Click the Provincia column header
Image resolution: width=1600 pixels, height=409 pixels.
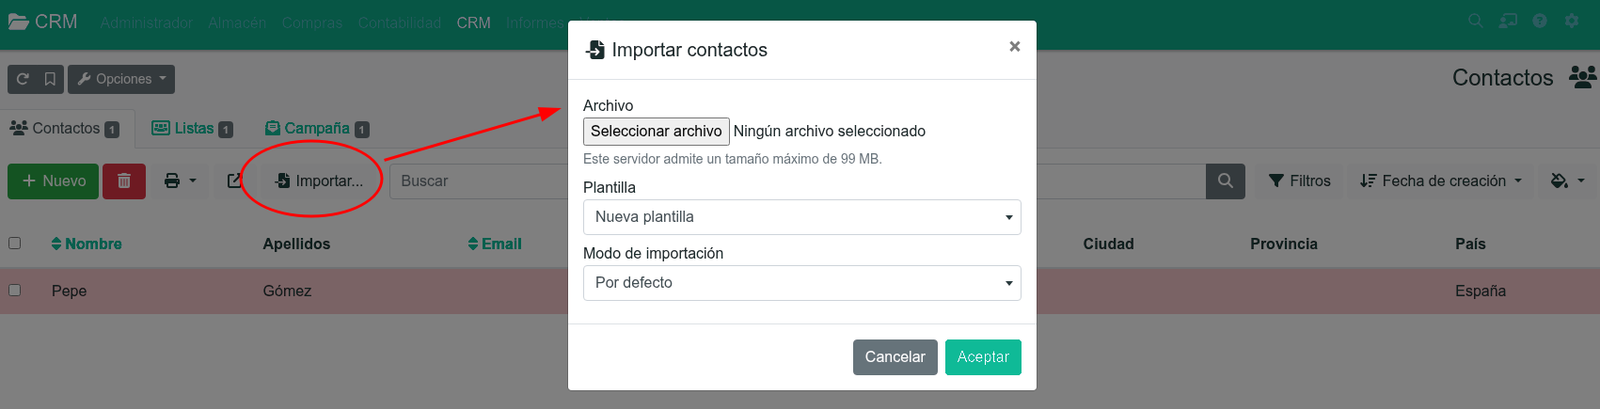(1284, 244)
